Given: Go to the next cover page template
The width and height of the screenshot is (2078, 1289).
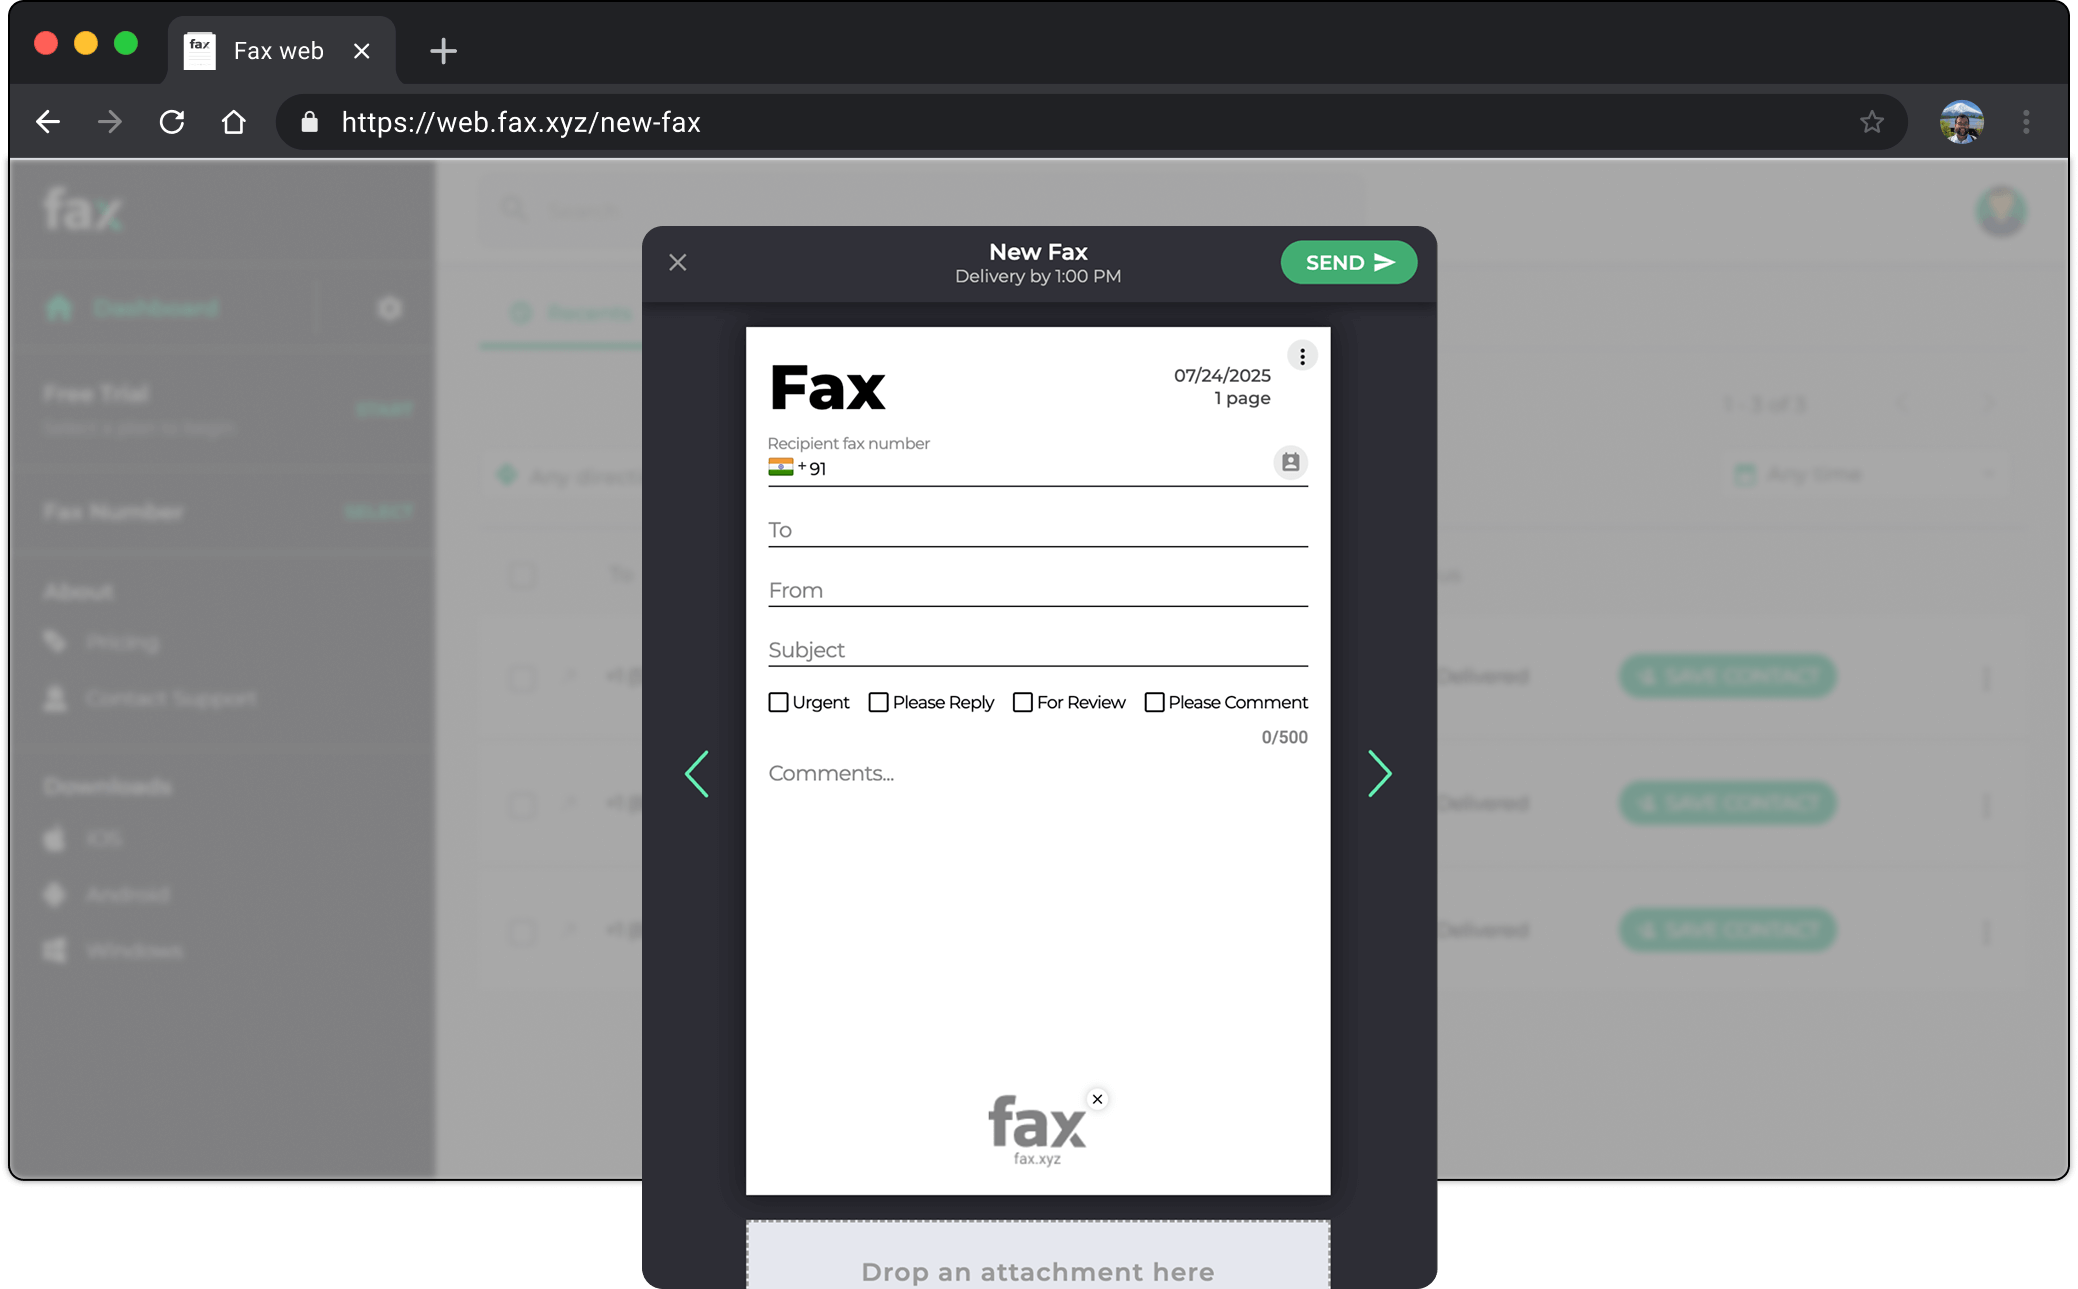Looking at the screenshot, I should click(x=1379, y=774).
